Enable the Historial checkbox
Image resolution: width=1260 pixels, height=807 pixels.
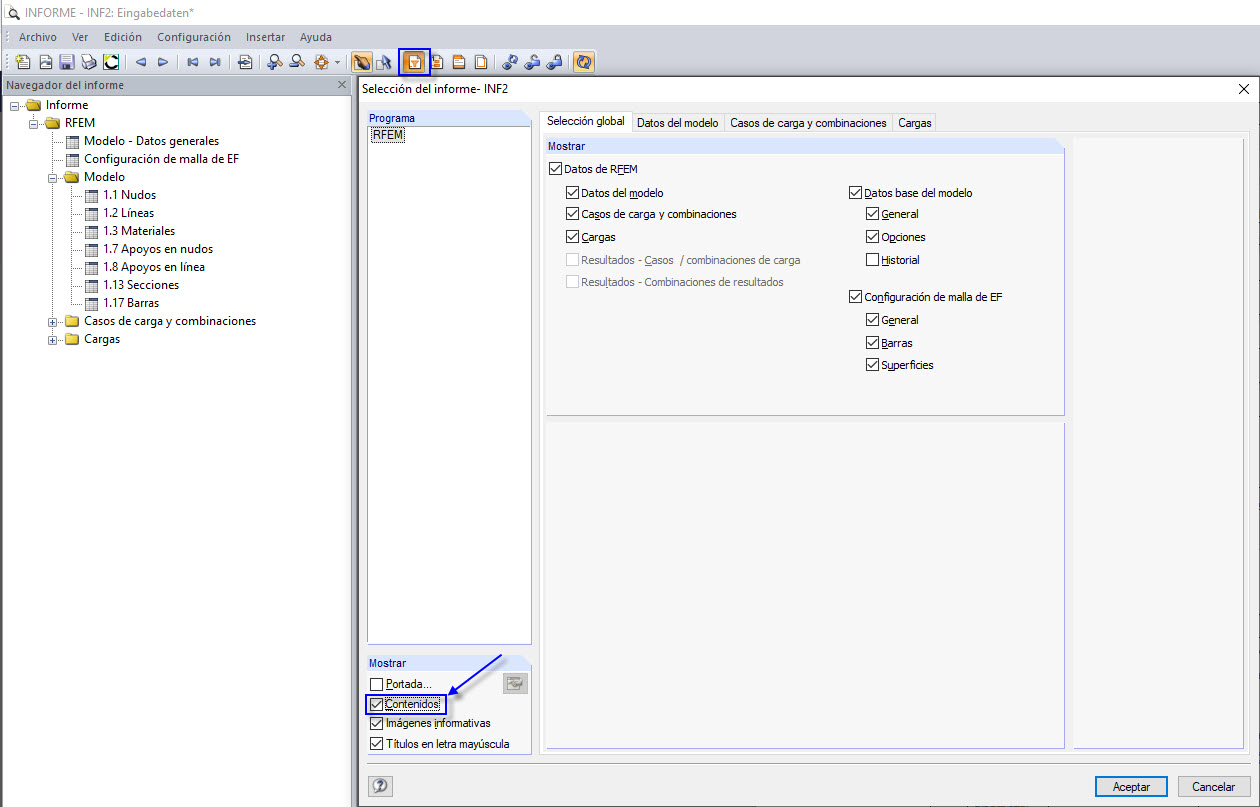pos(873,259)
